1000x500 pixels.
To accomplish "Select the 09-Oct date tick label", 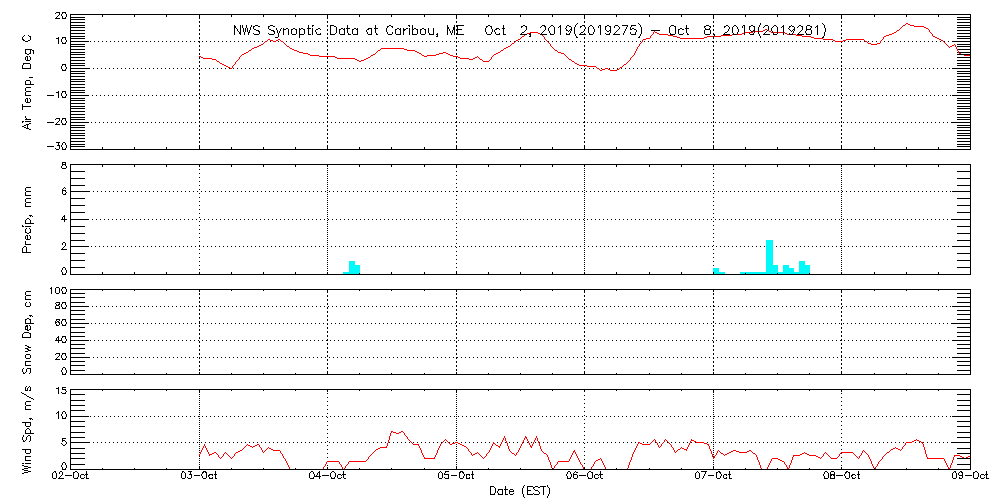I will pyautogui.click(x=970, y=477).
